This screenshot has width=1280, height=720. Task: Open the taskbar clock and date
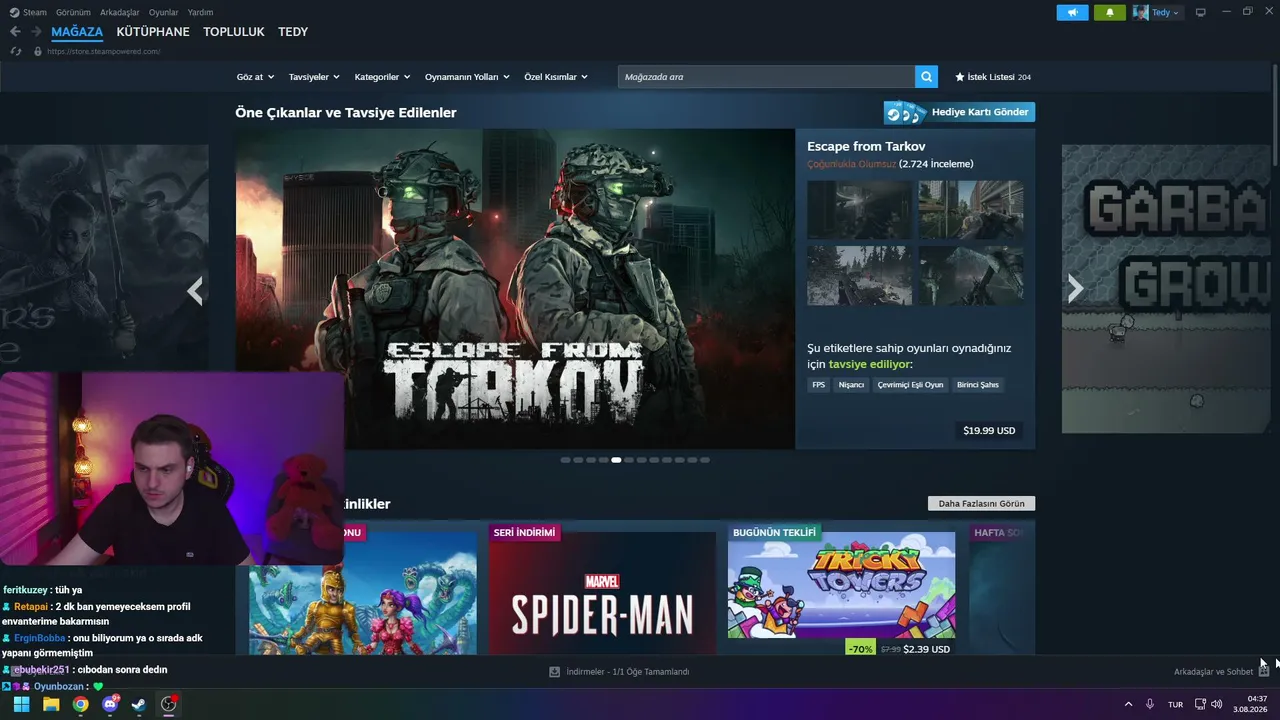(1251, 704)
